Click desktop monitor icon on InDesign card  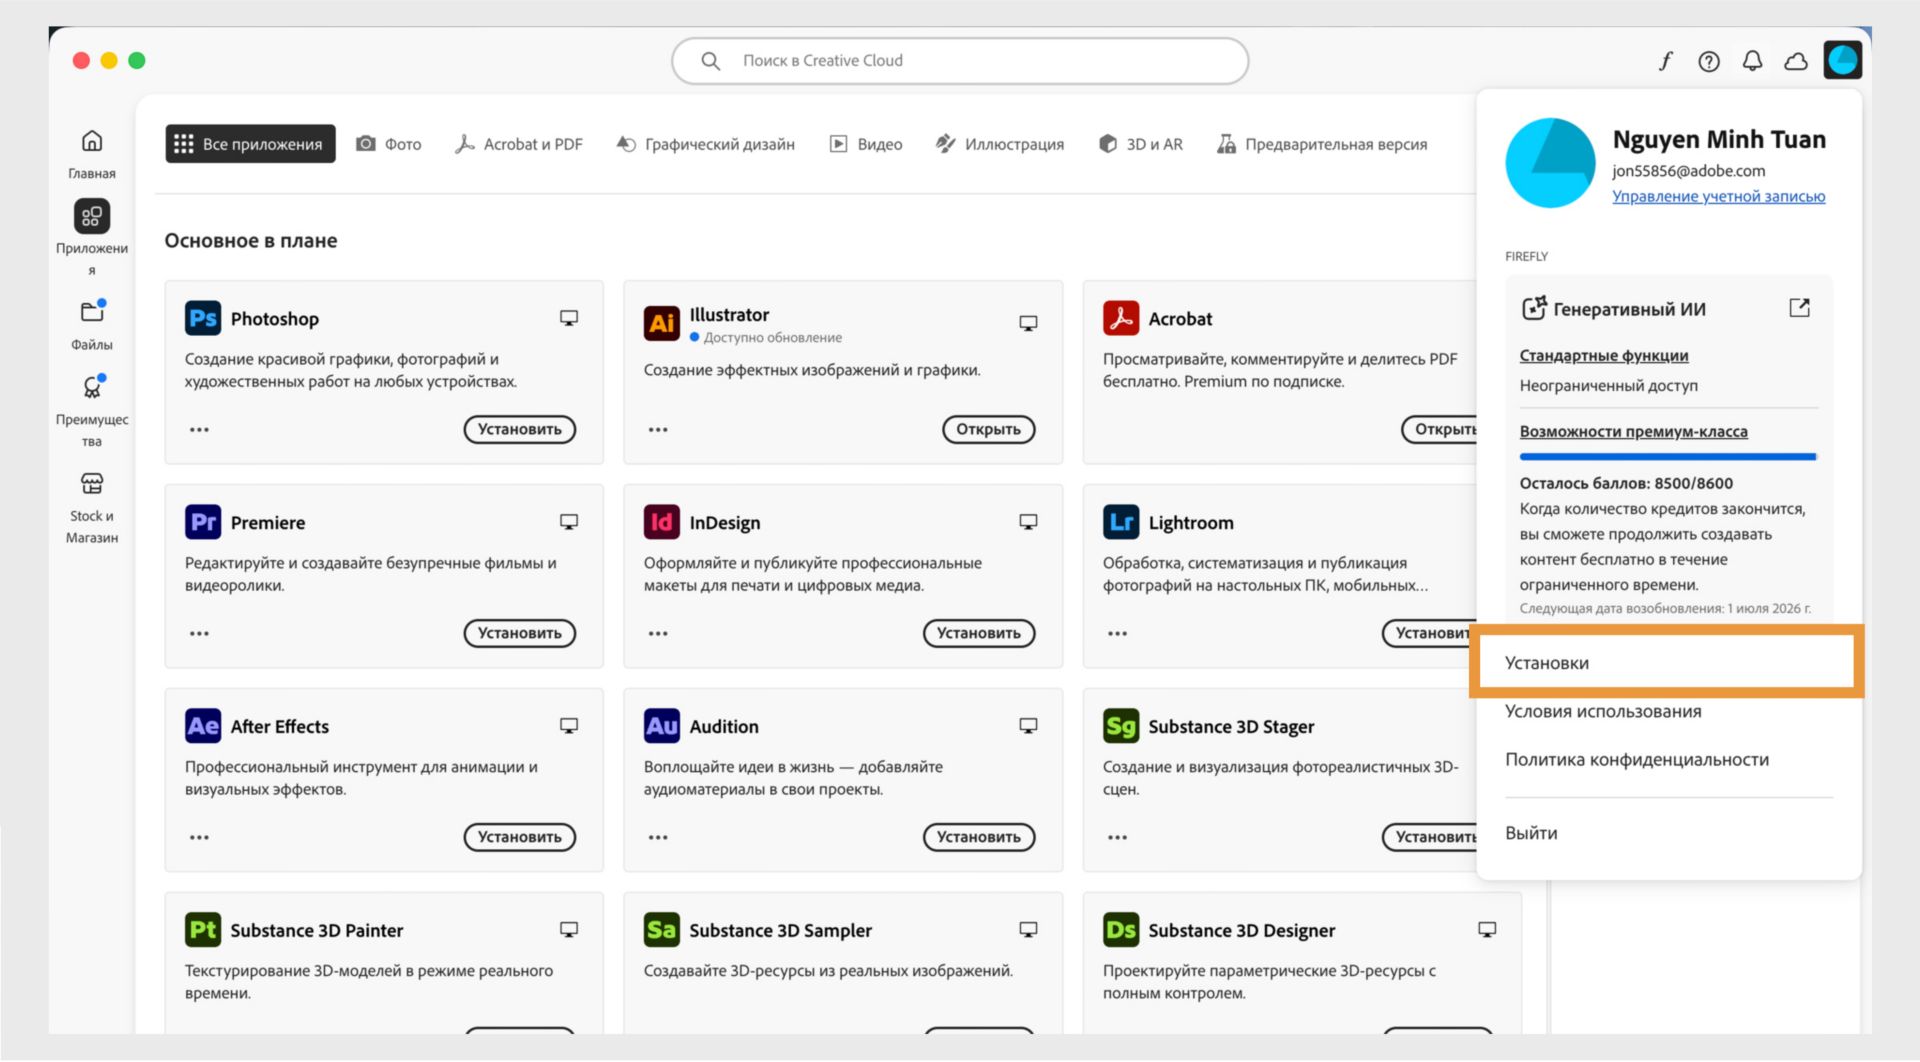[1028, 522]
